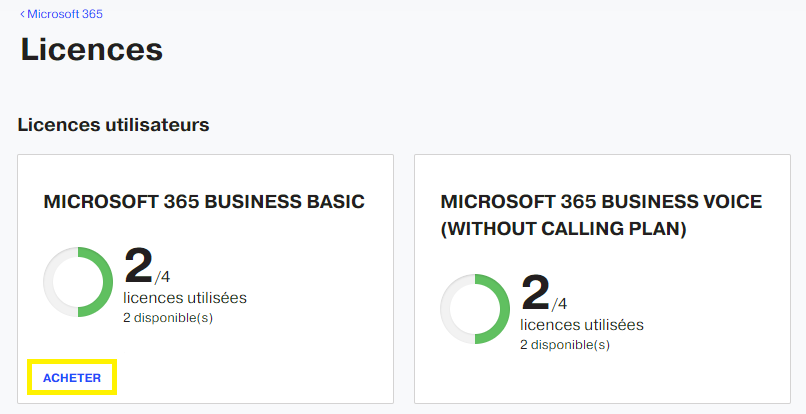Click the back chevron before Microsoft 365

coord(22,14)
